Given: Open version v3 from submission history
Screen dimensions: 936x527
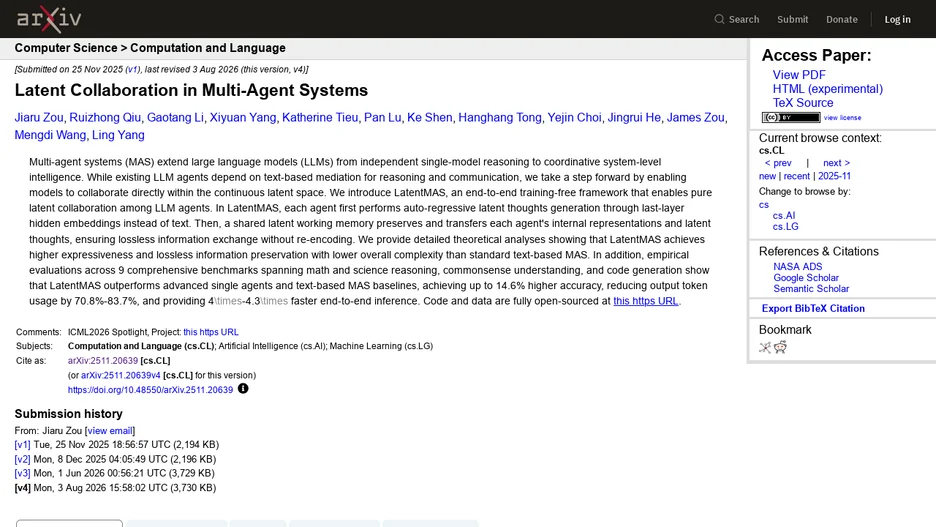Looking at the screenshot, I should 23,473.
